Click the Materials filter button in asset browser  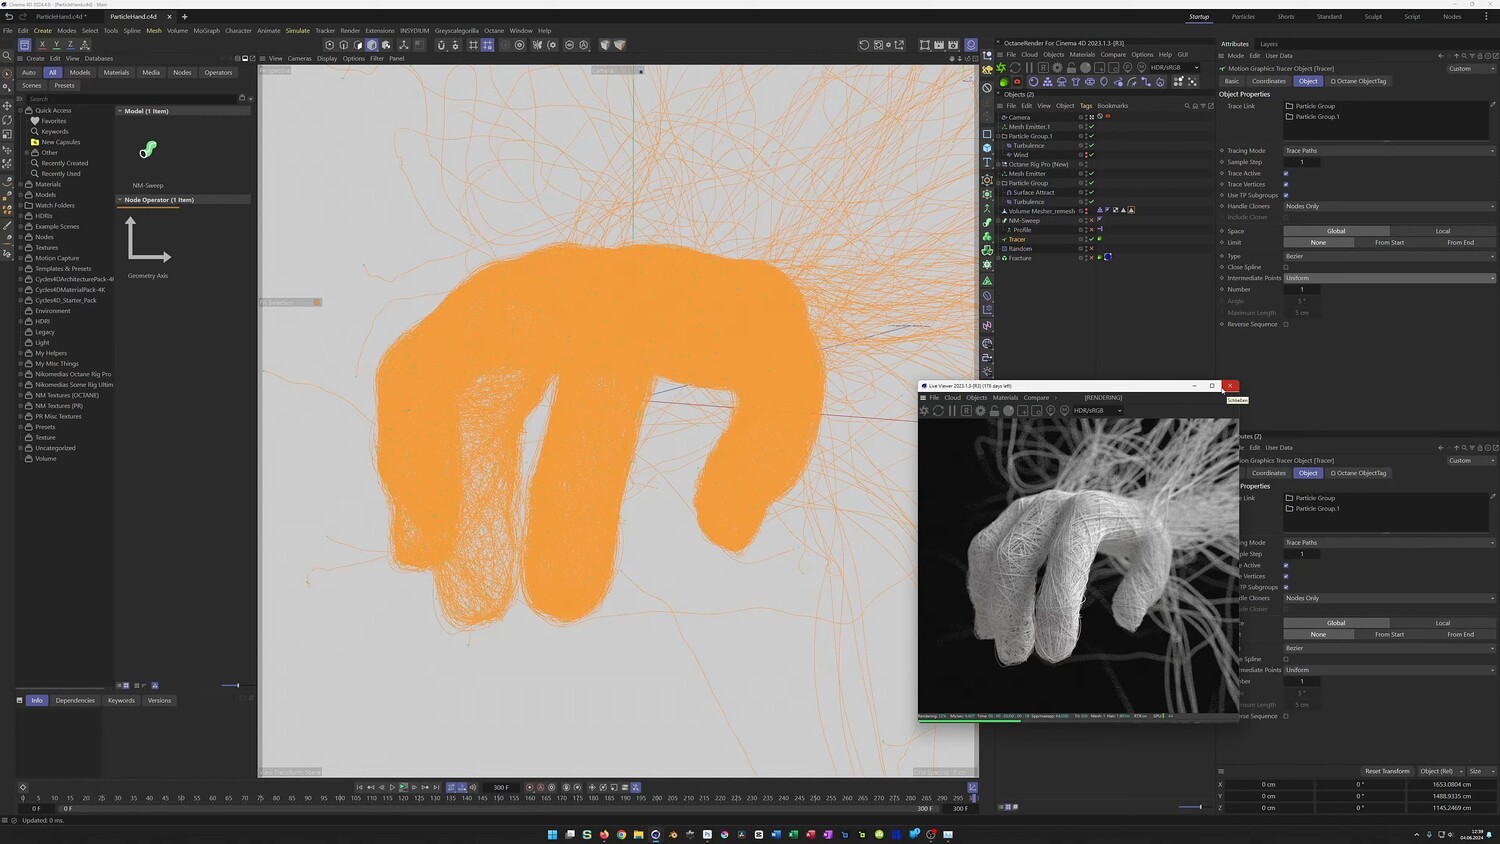click(116, 72)
